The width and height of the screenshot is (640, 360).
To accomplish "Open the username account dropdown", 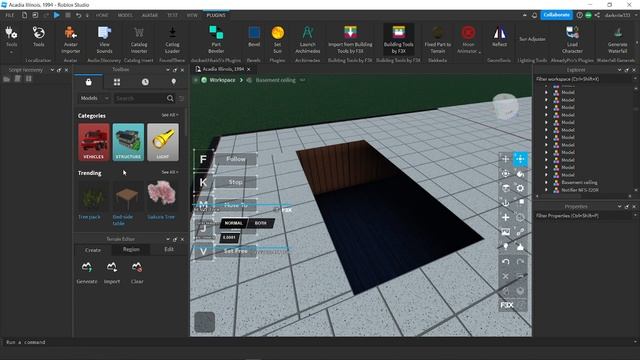I will [x=619, y=15].
